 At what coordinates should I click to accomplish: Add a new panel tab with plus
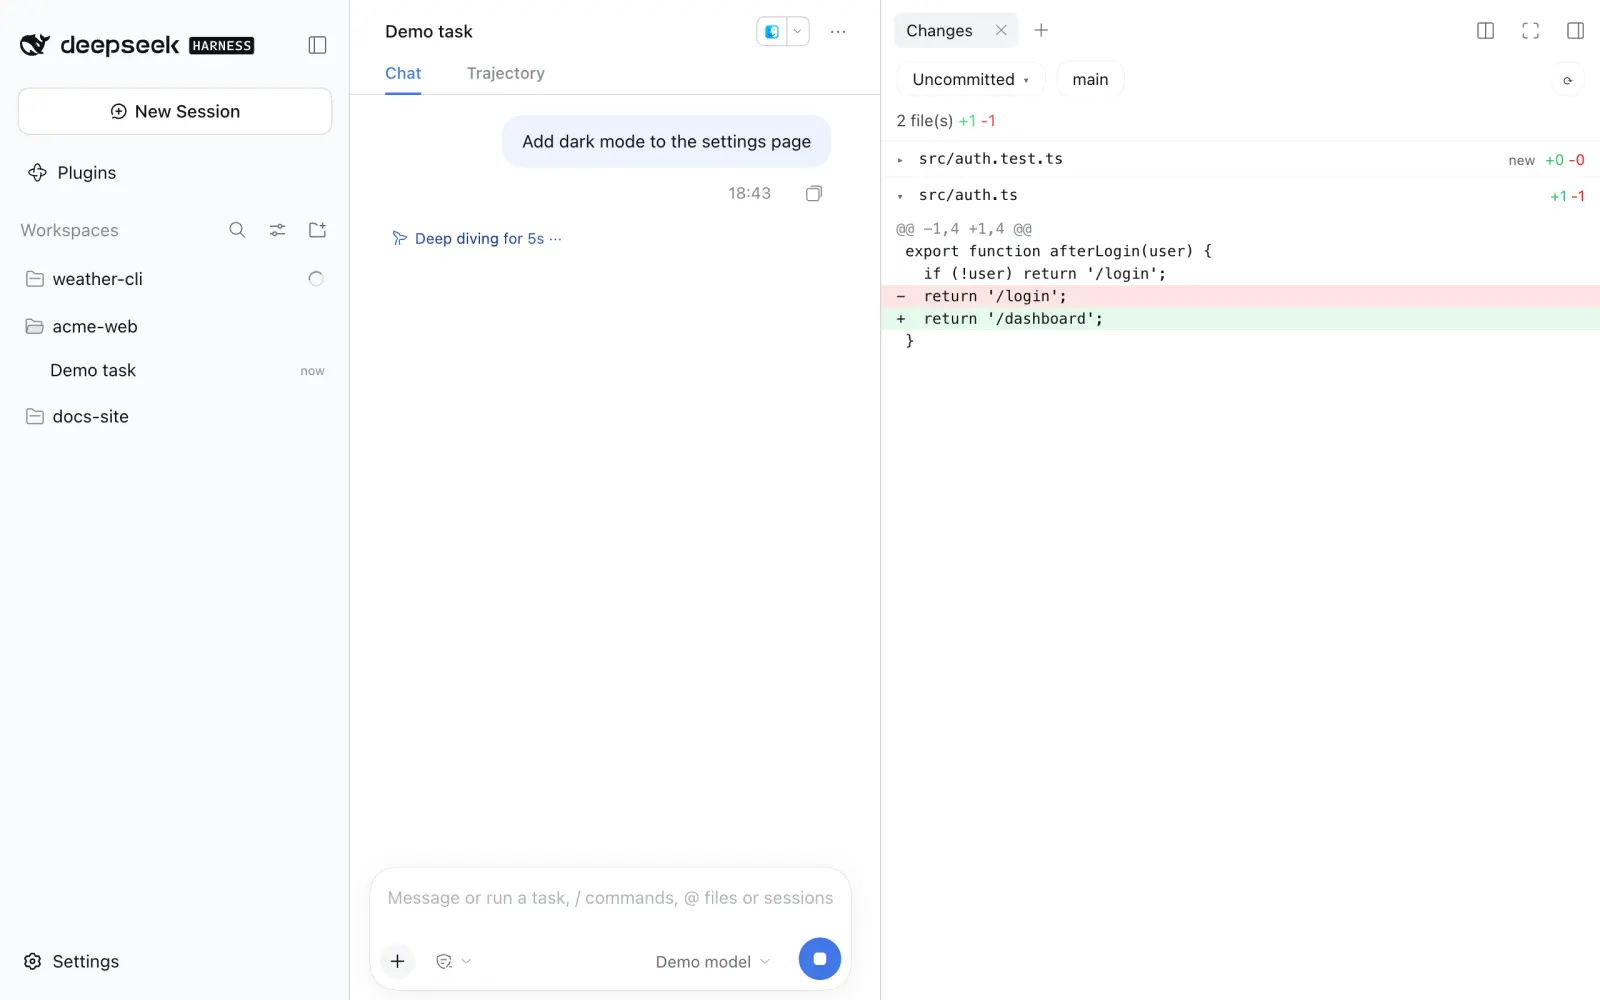[x=1041, y=30]
